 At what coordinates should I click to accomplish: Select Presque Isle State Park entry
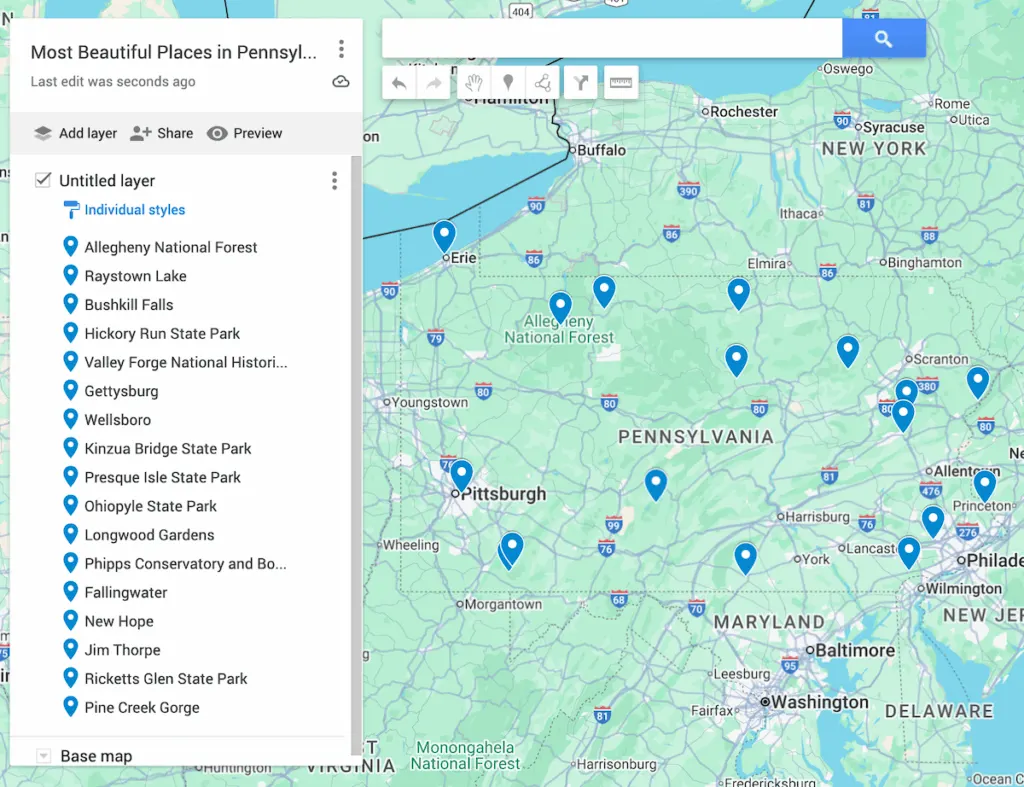click(x=163, y=477)
